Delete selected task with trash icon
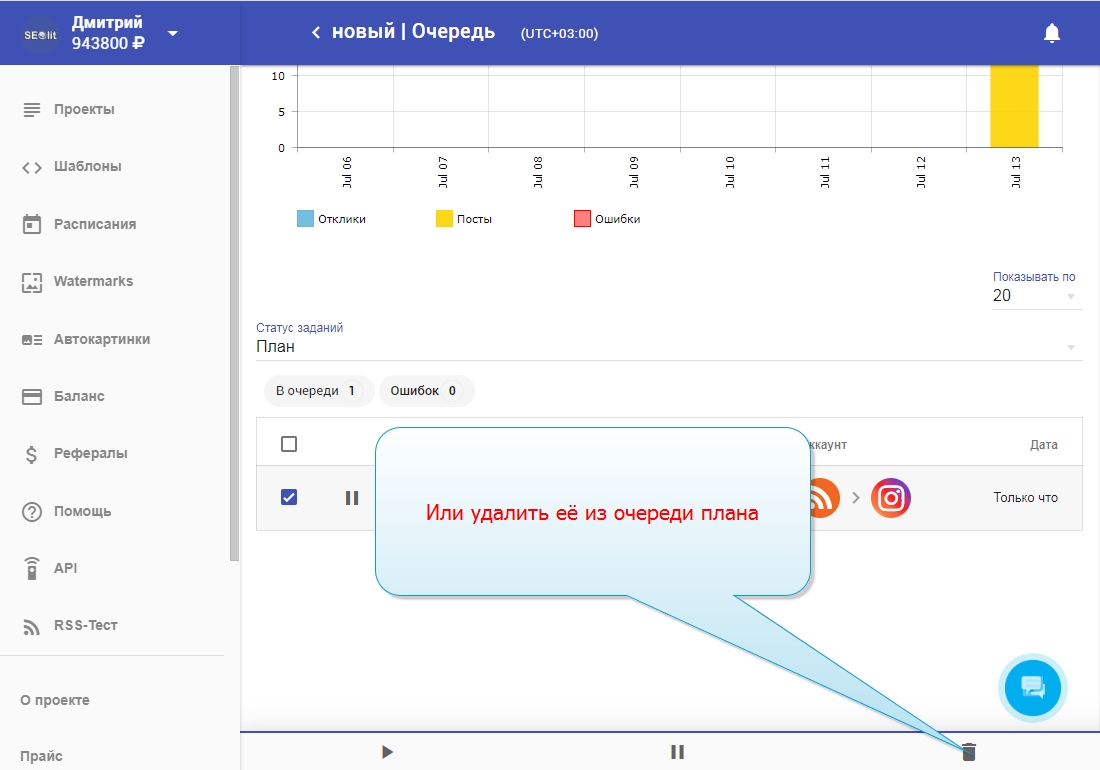 (x=968, y=752)
